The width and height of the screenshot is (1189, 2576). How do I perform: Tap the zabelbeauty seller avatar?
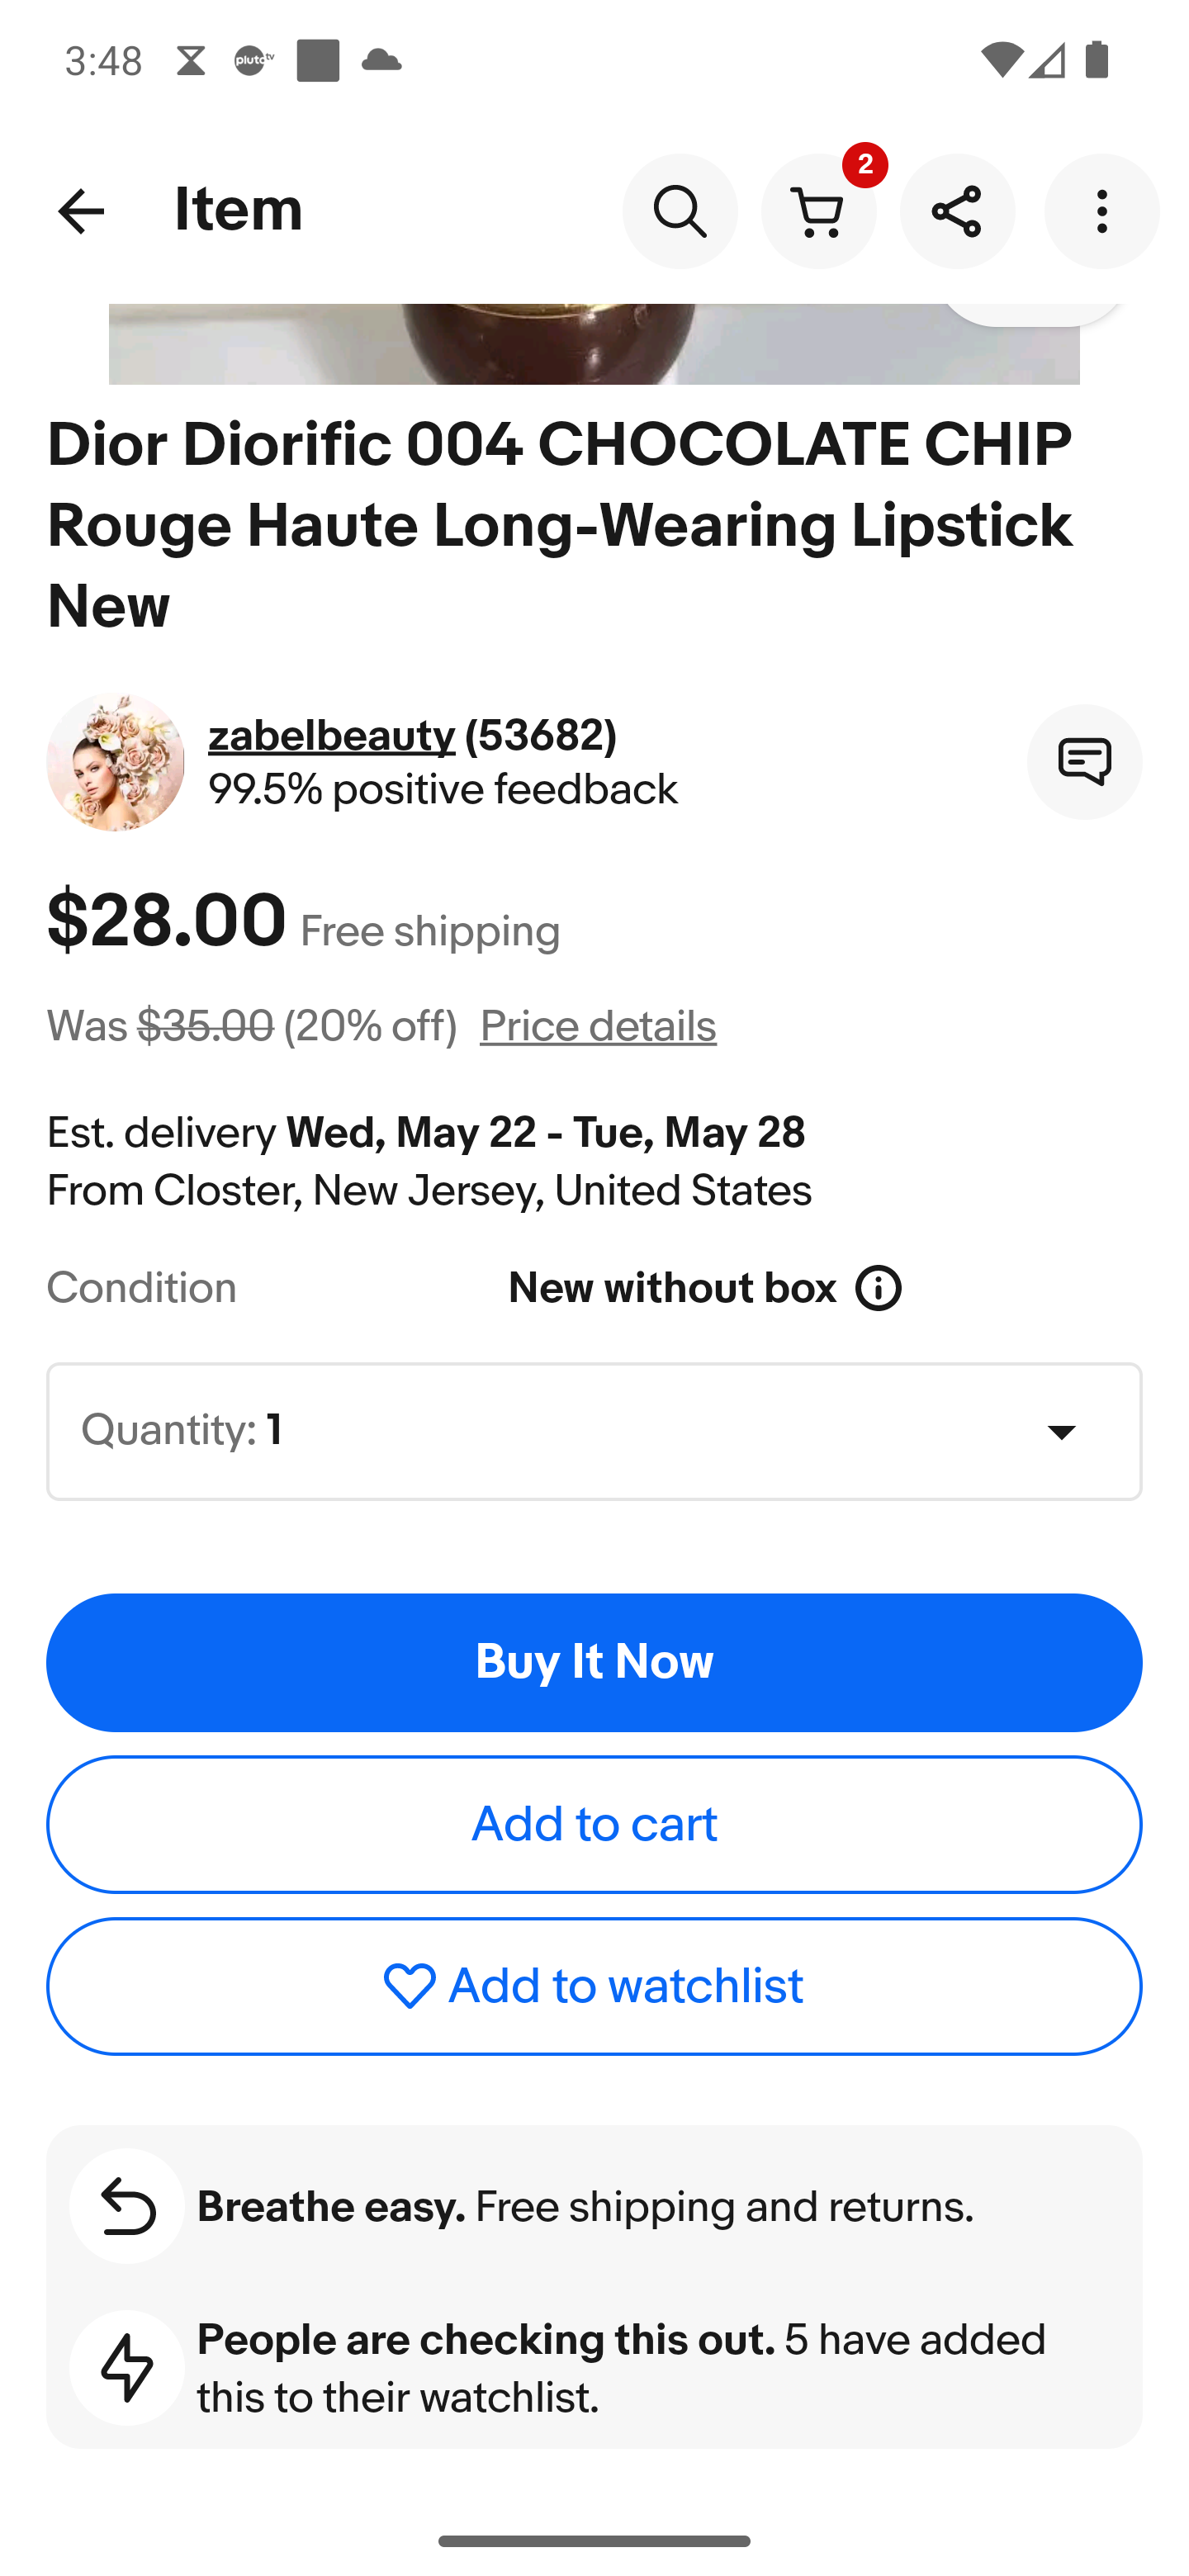click(116, 762)
